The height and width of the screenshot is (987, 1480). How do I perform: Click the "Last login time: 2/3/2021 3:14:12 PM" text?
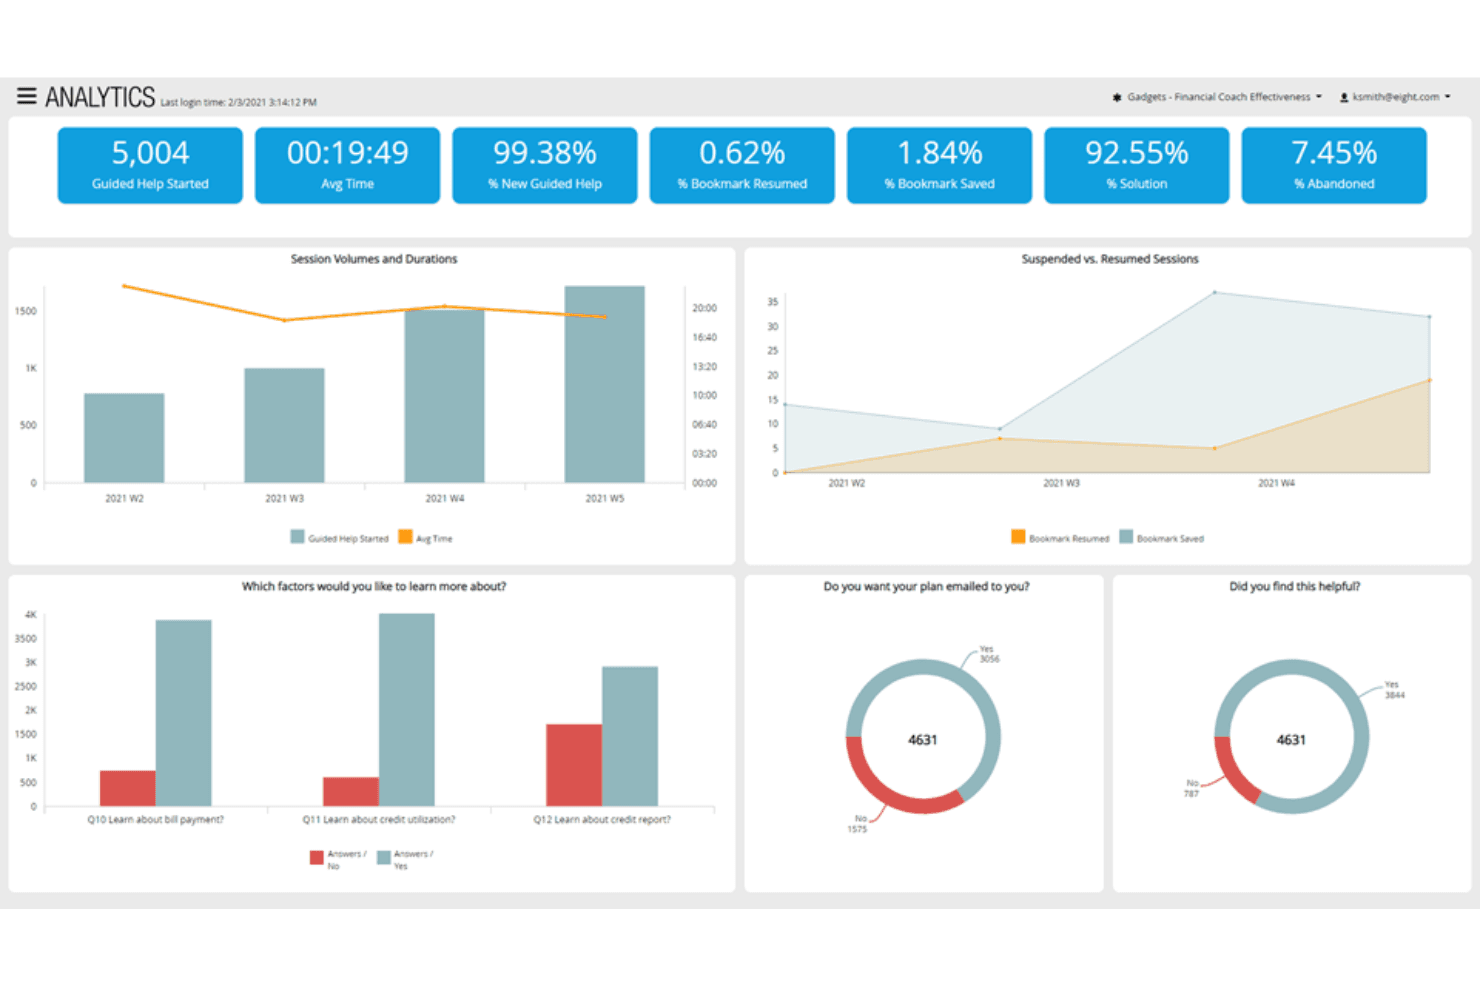(238, 102)
